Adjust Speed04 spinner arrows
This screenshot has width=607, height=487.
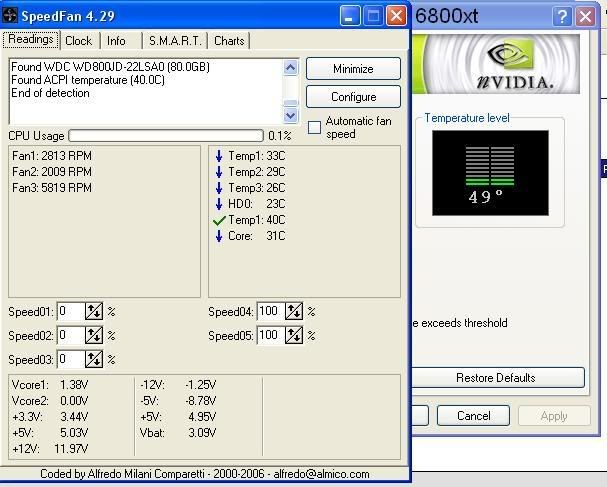294,311
